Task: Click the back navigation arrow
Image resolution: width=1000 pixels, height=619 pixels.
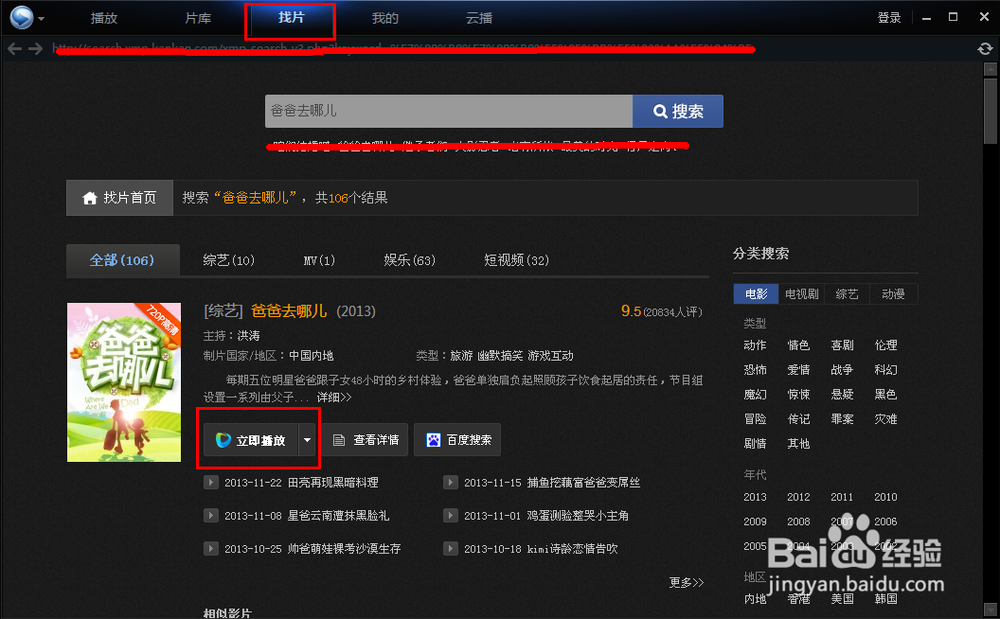Action: pos(13,46)
